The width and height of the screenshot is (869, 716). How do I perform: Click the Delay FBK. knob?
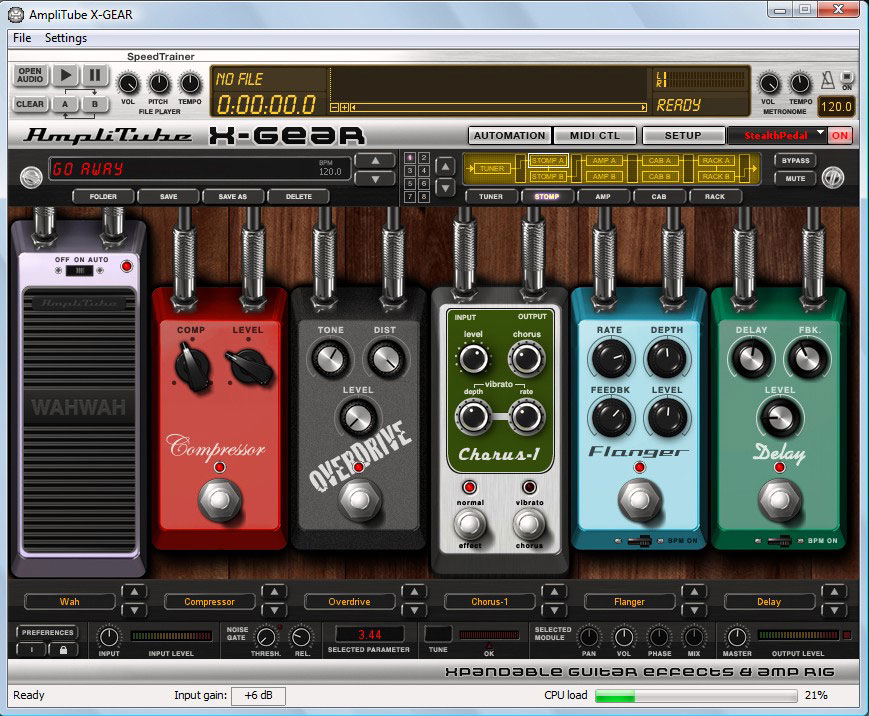pos(809,358)
